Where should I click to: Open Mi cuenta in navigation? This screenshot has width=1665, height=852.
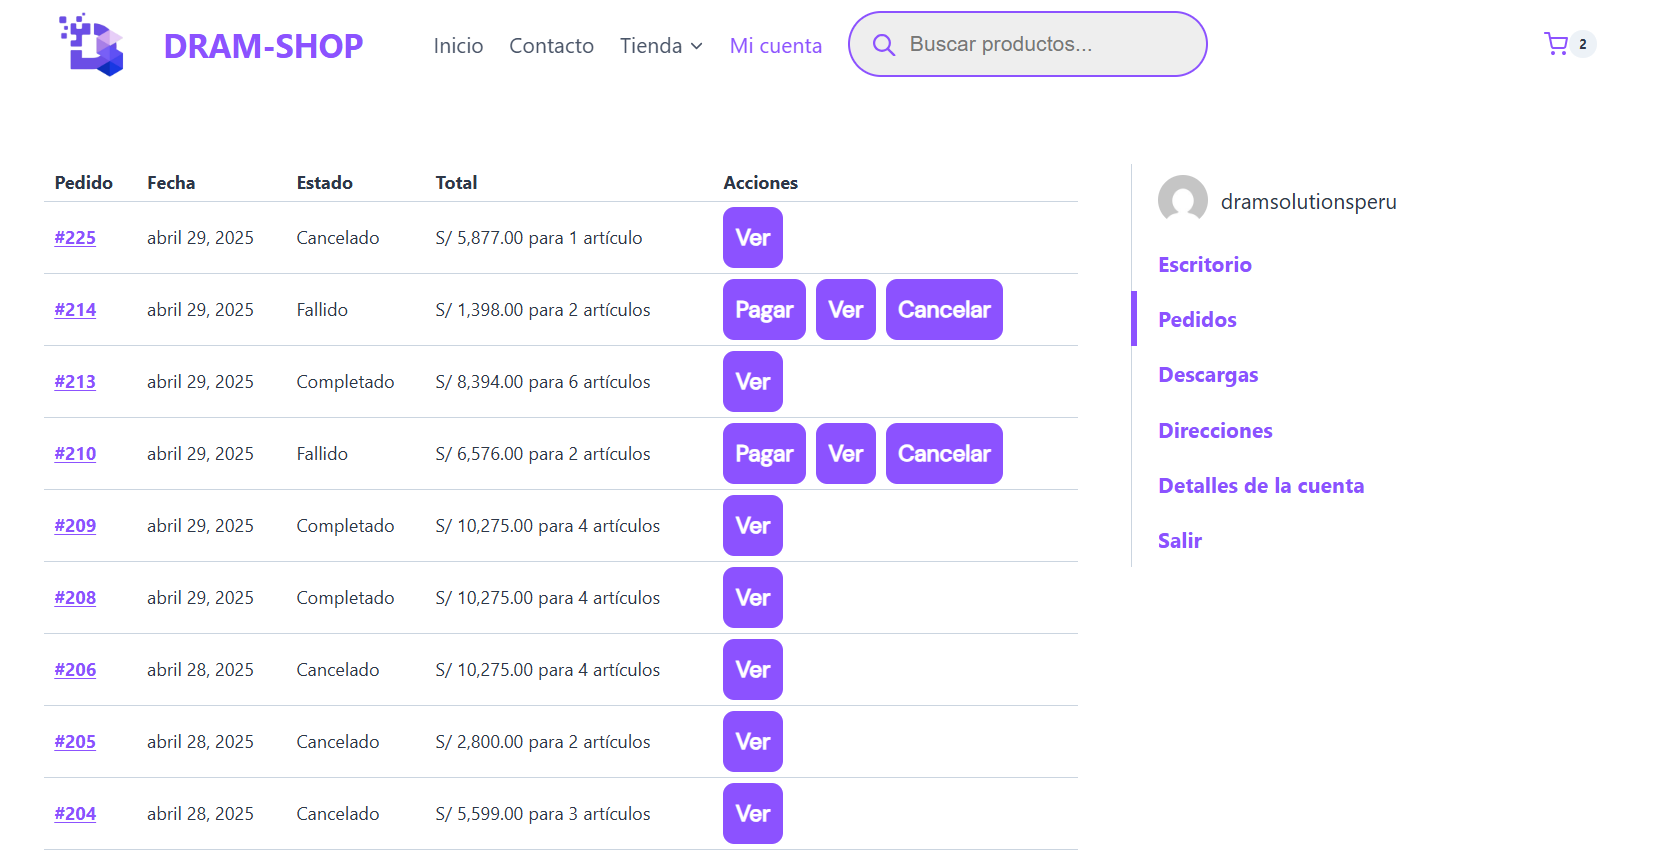(x=775, y=46)
